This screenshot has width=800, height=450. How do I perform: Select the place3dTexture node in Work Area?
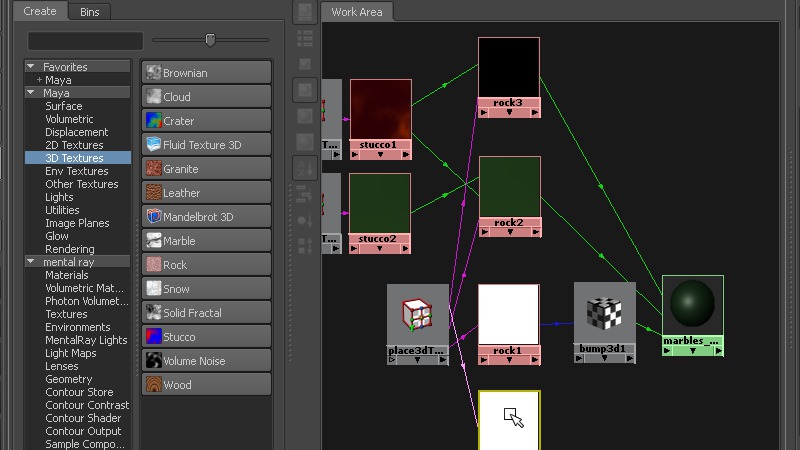(x=418, y=315)
